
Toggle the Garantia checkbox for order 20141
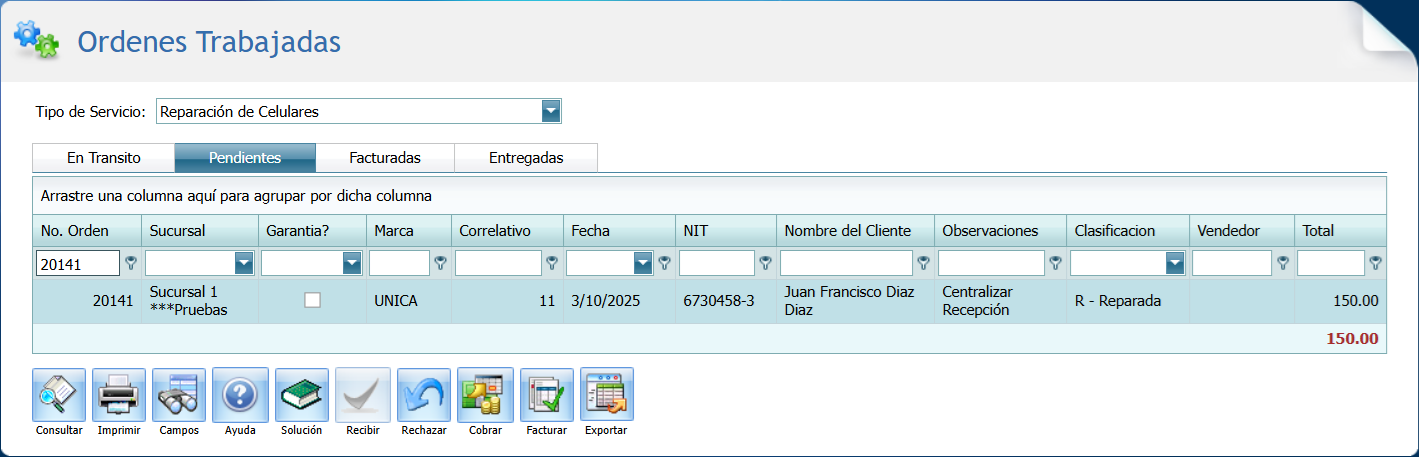point(313,300)
